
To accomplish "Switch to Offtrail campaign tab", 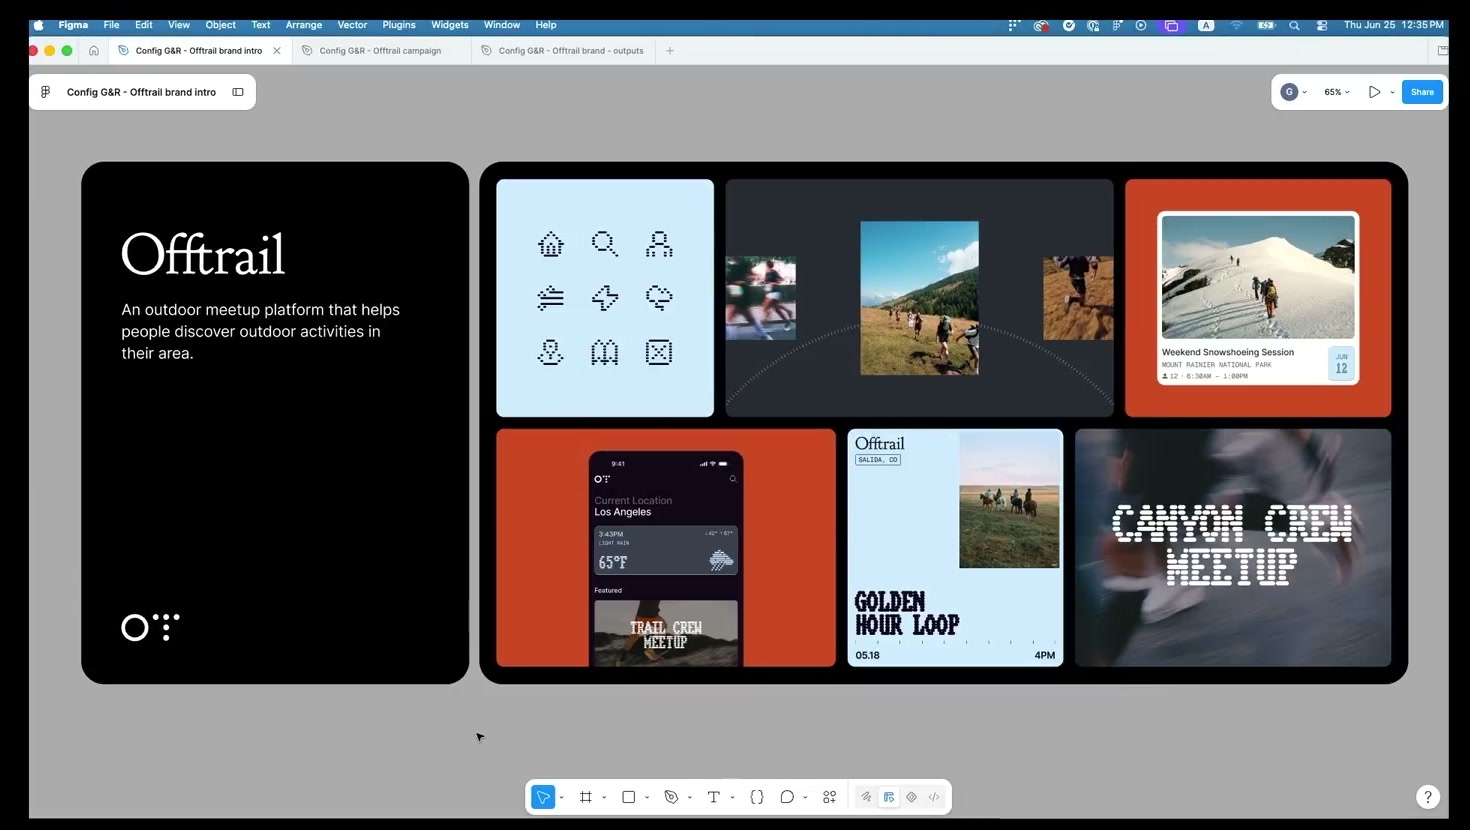I will 380,50.
